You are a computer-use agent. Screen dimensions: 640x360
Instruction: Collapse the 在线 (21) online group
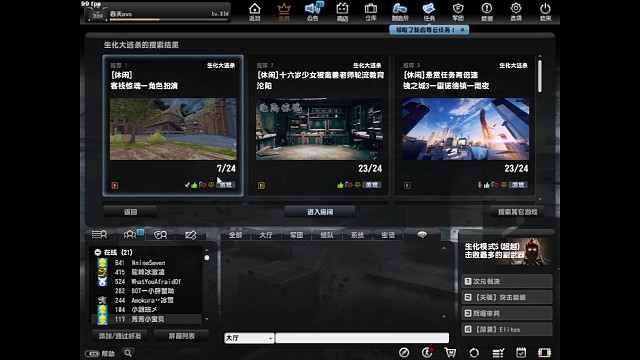point(98,252)
